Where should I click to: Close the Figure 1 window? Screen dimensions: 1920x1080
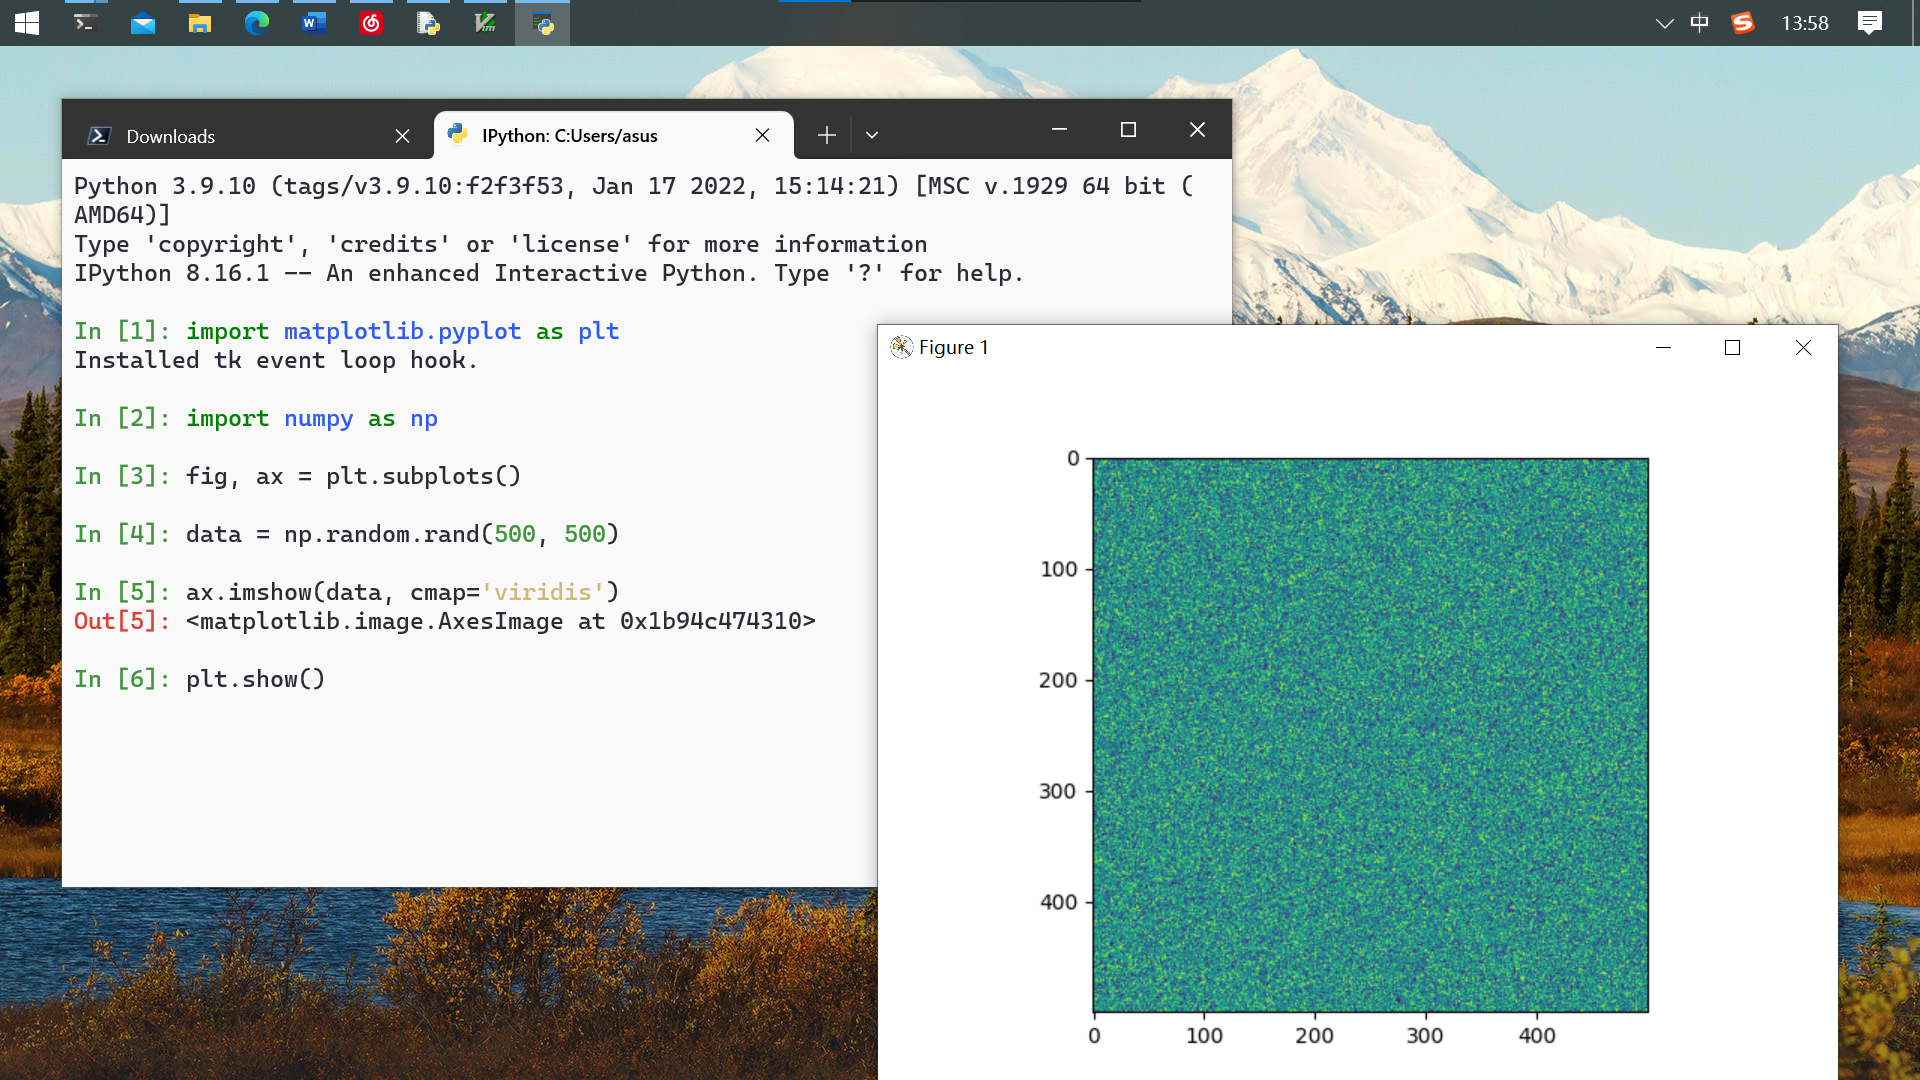pyautogui.click(x=1803, y=347)
